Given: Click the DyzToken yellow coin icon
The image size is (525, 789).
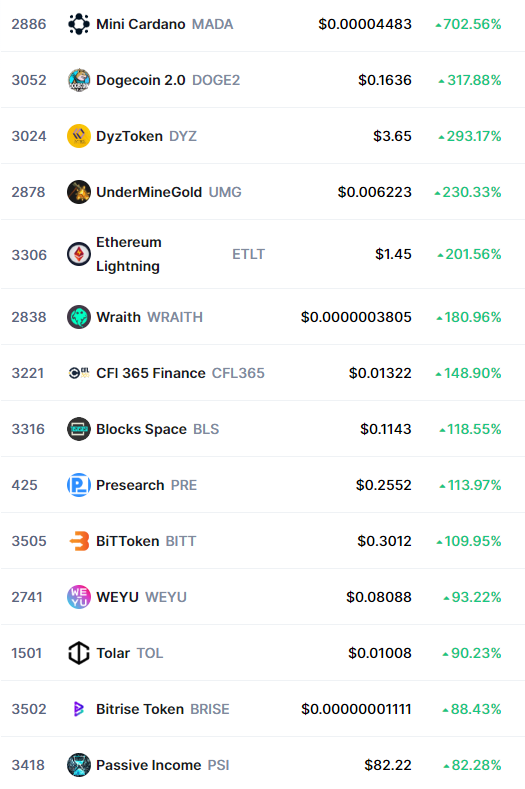Looking at the screenshot, I should 79,136.
